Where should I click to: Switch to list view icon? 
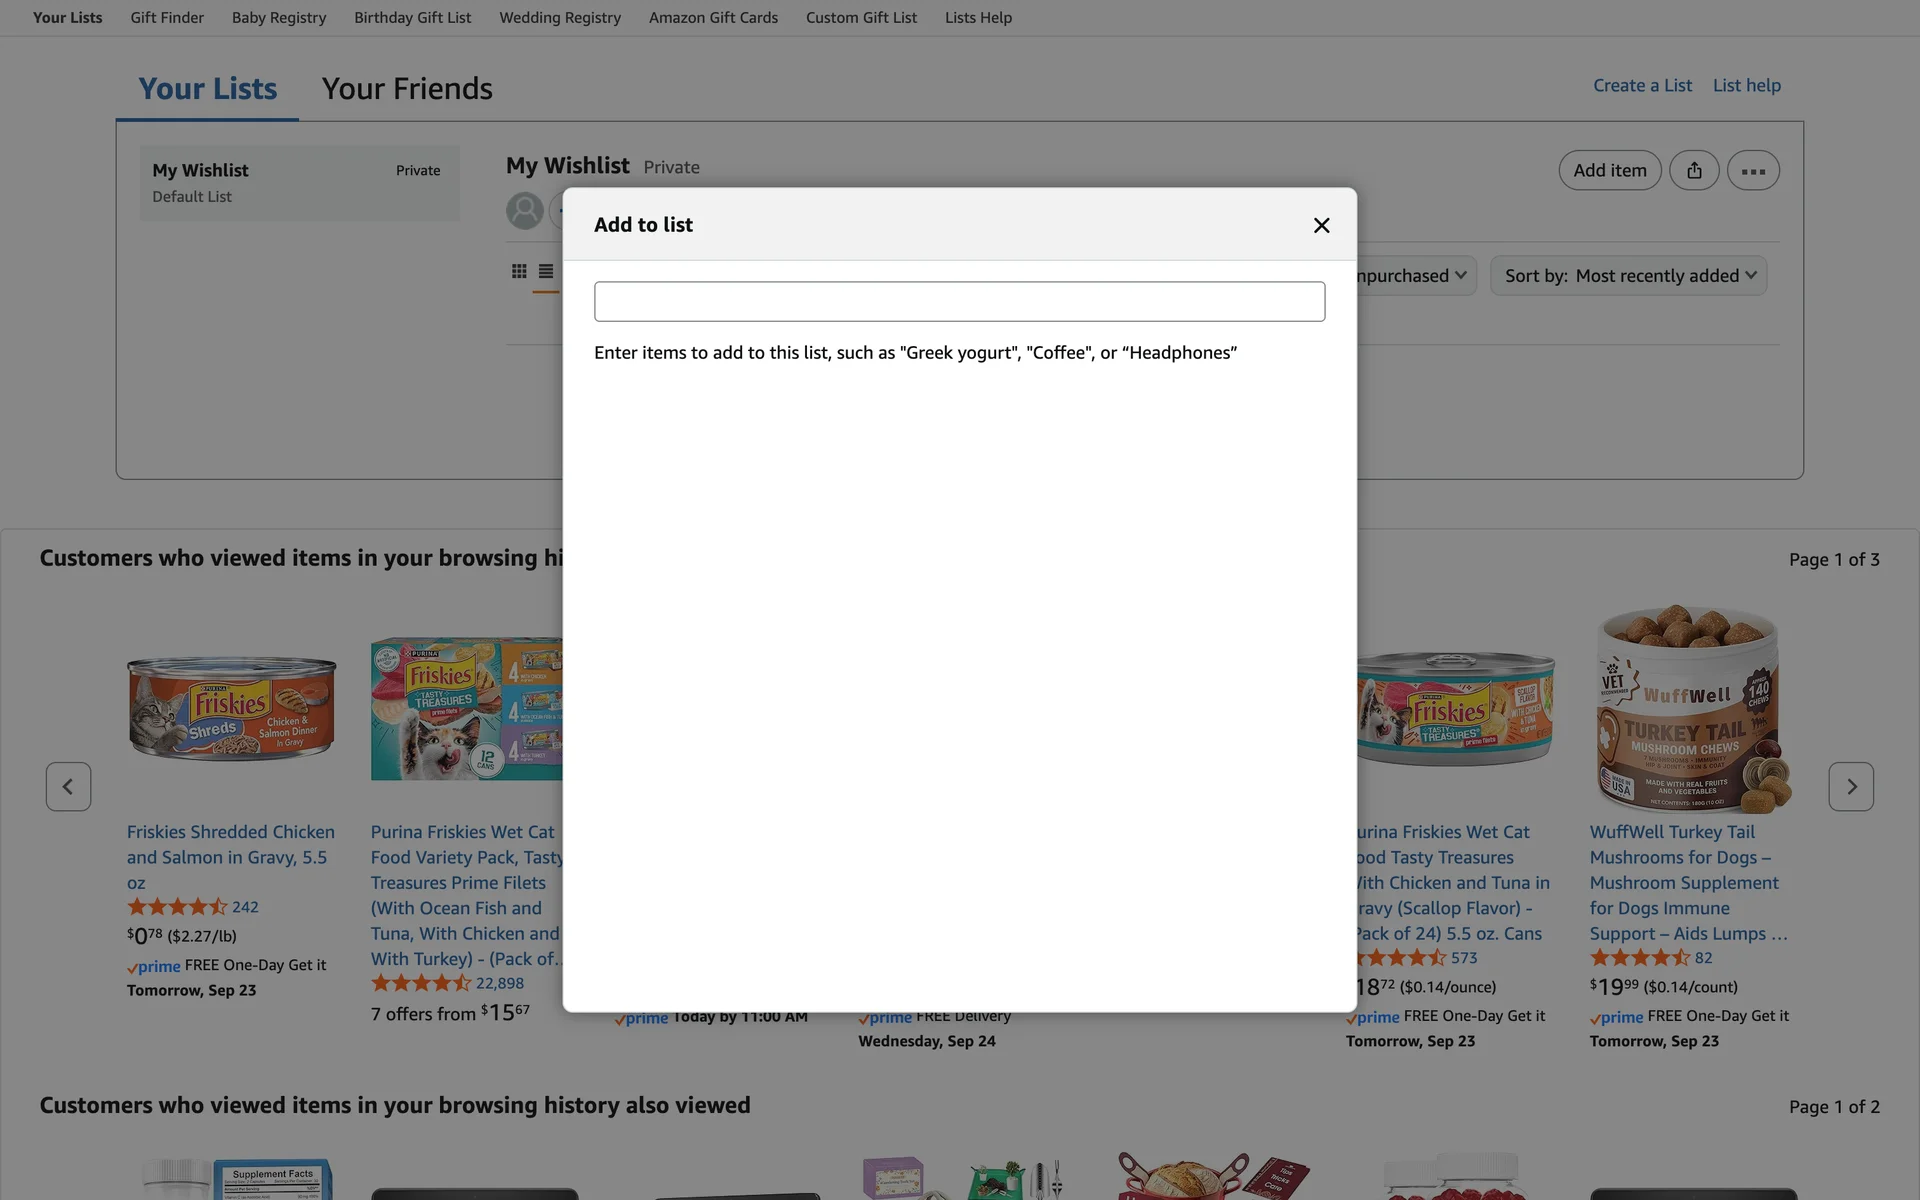point(546,271)
